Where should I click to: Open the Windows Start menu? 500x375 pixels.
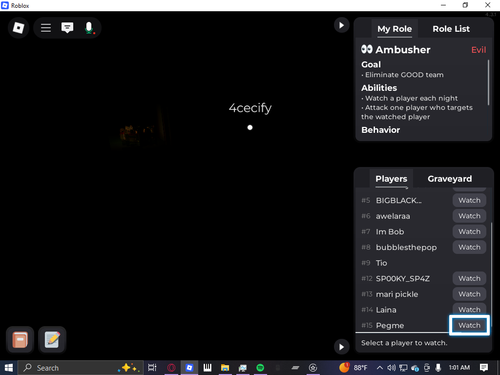[9, 368]
